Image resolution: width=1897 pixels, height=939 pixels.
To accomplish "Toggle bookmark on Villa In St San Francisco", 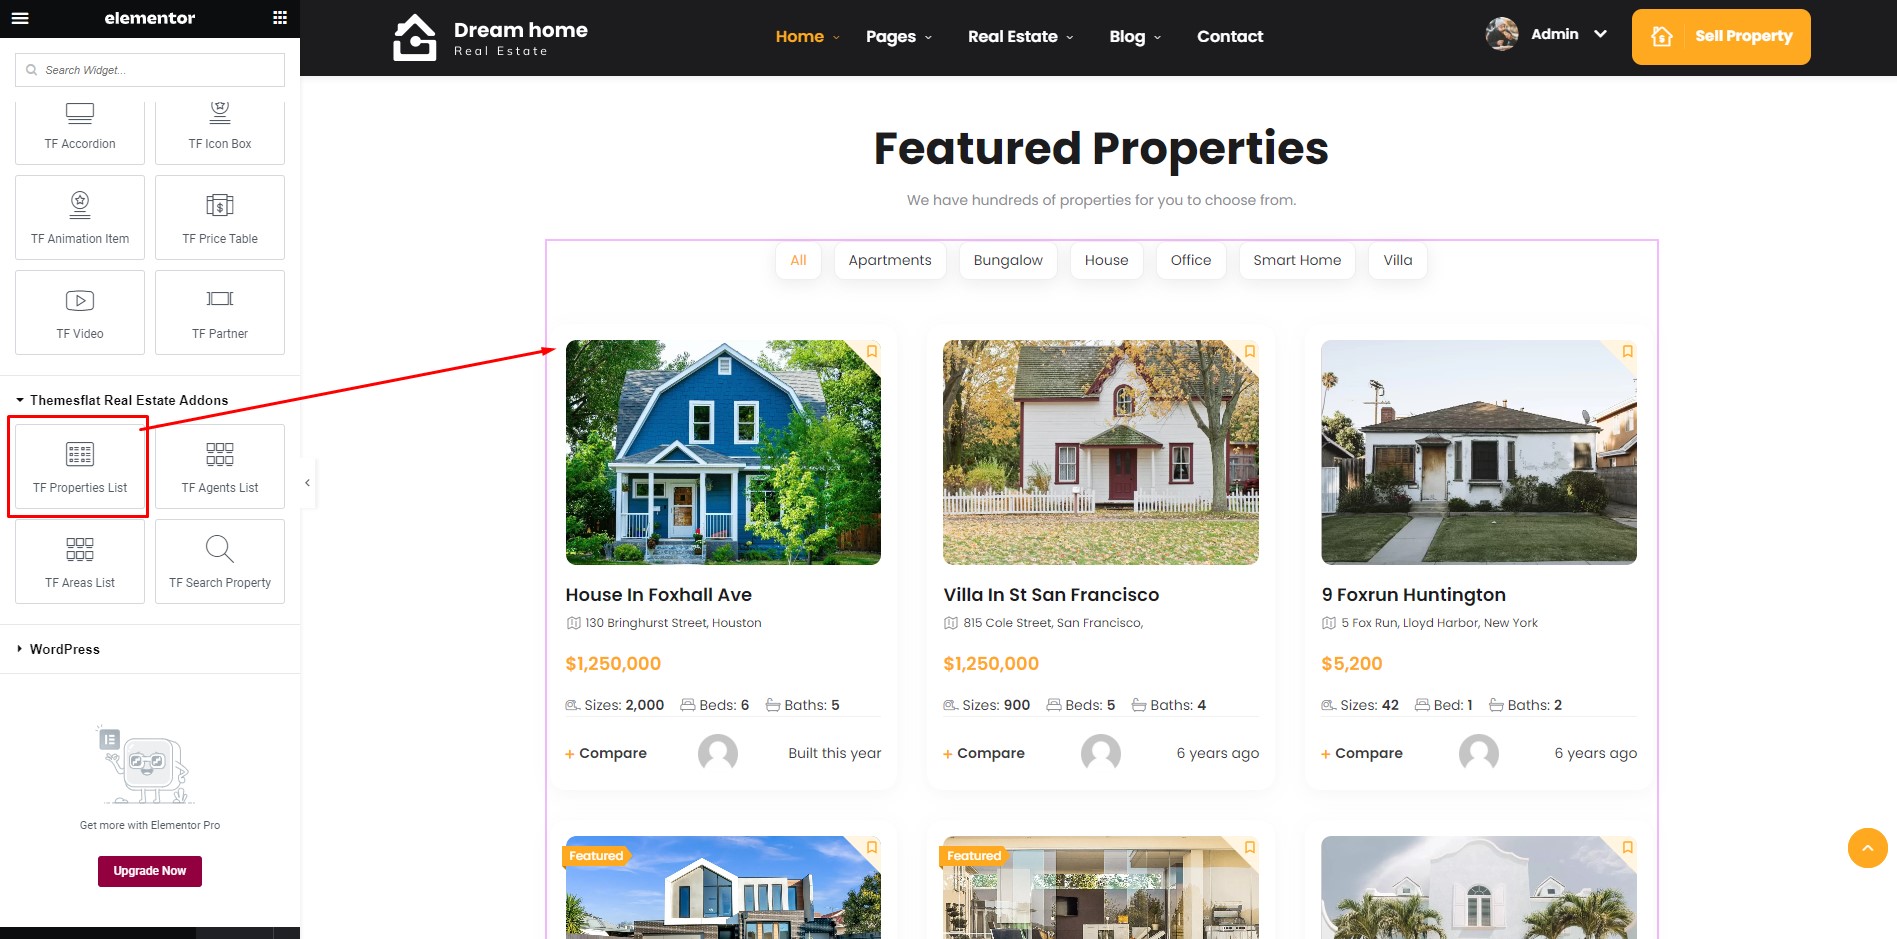I will tap(1250, 351).
